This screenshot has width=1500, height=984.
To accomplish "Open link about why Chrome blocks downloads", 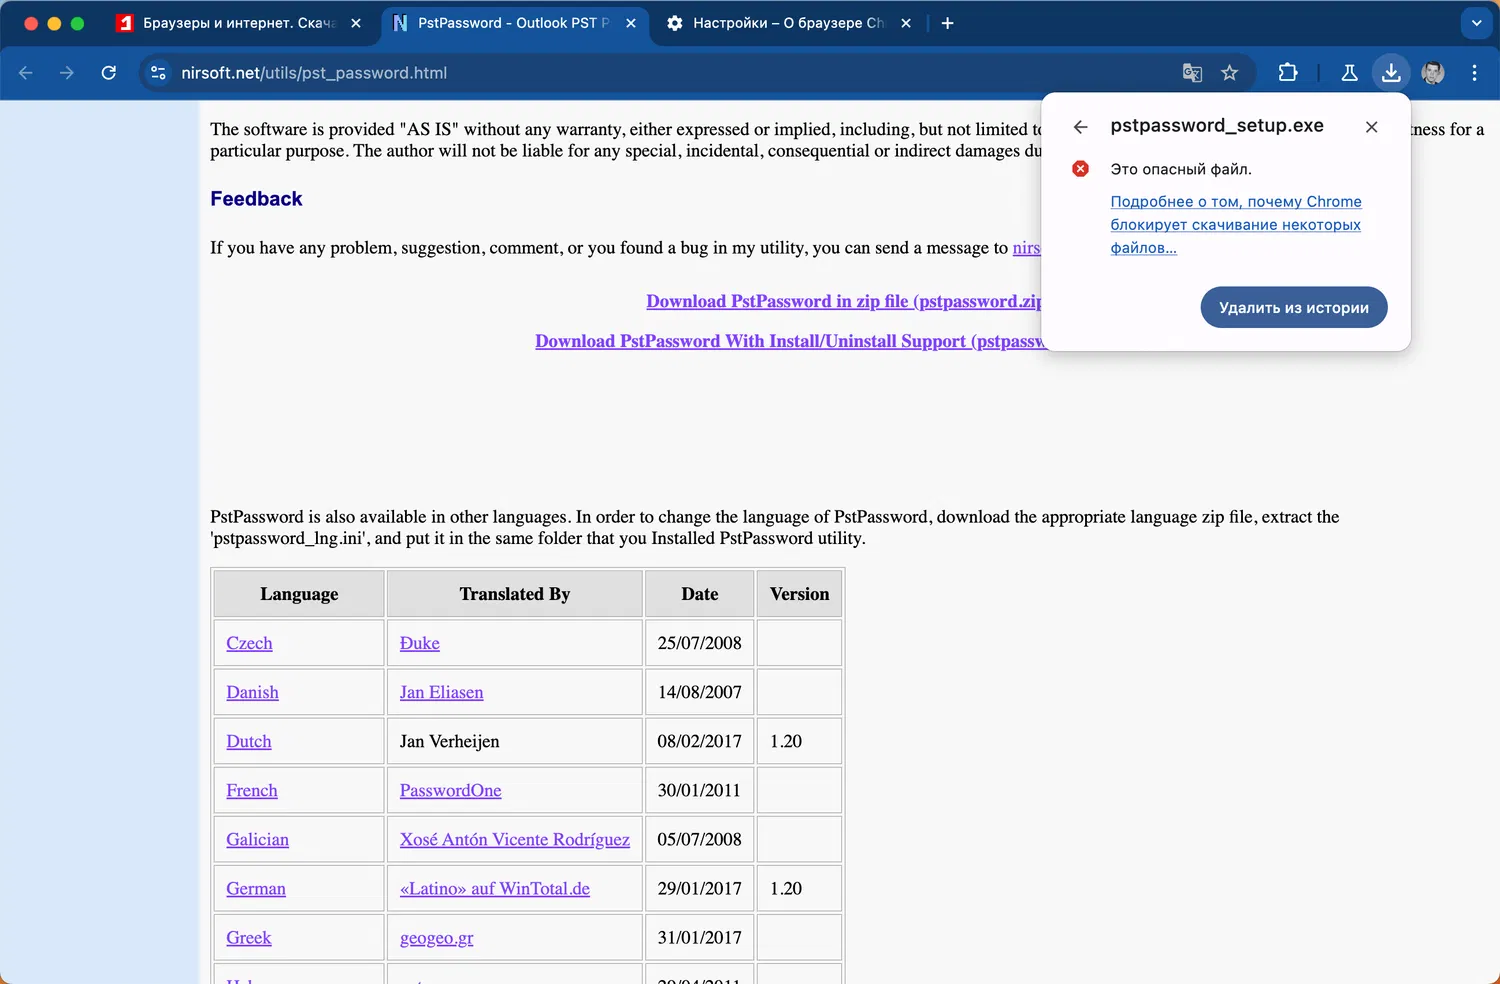I will (1236, 224).
